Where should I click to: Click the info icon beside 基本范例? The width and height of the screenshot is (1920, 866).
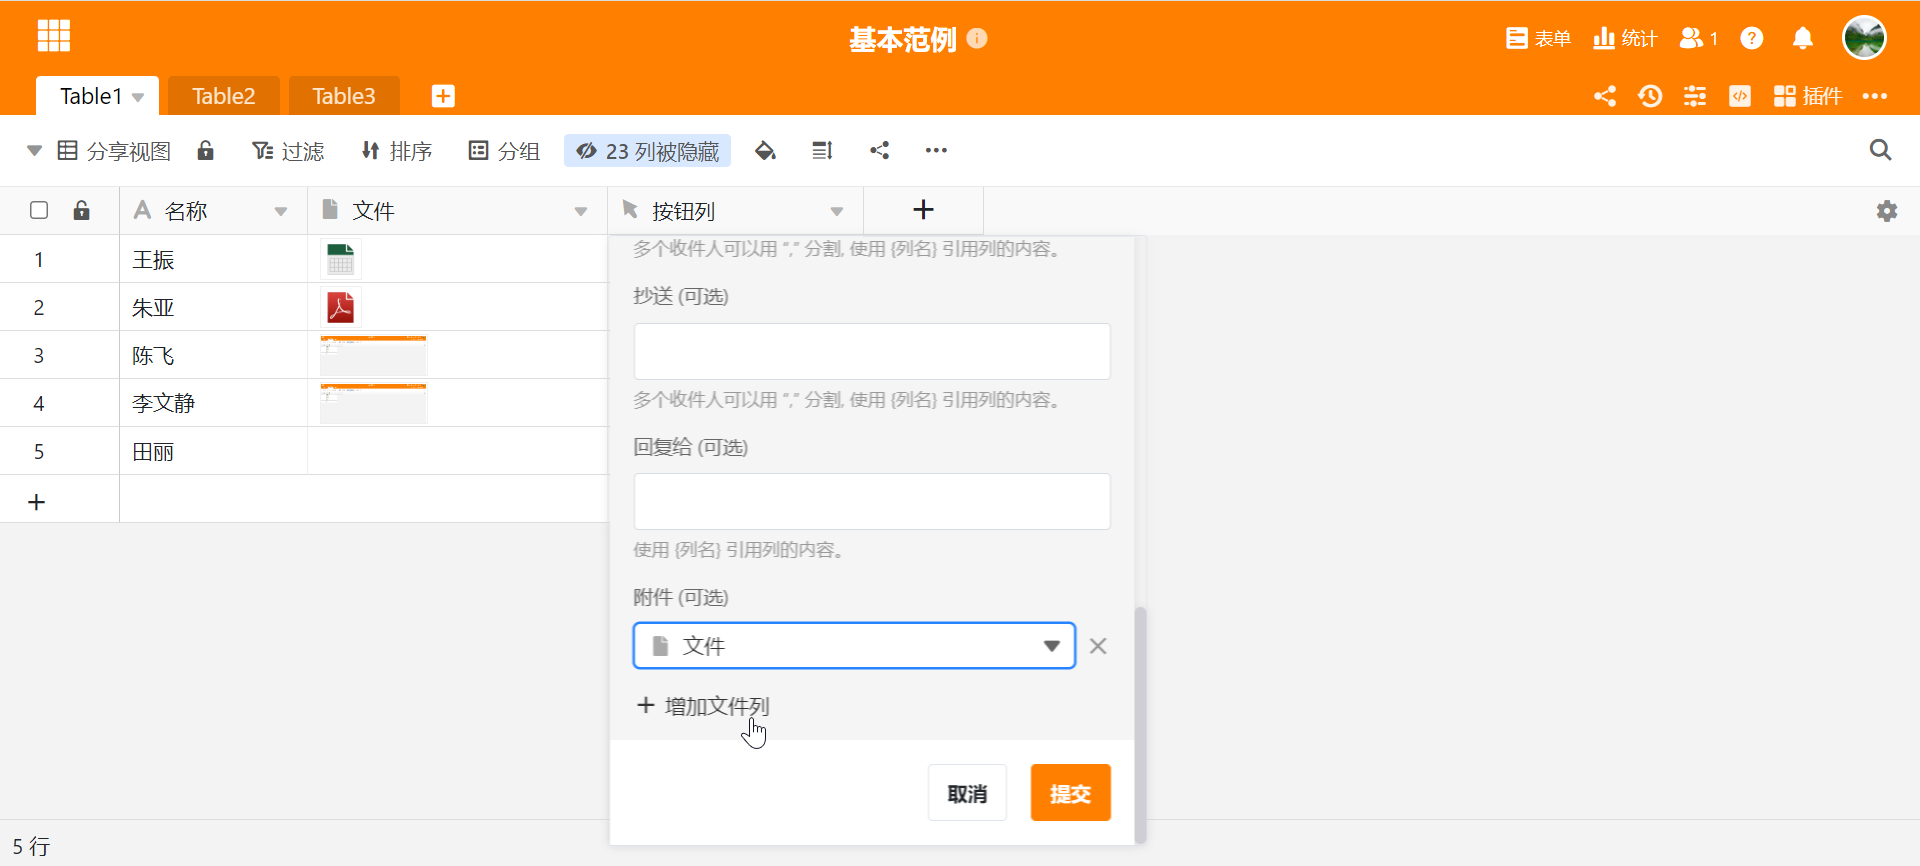point(977,38)
